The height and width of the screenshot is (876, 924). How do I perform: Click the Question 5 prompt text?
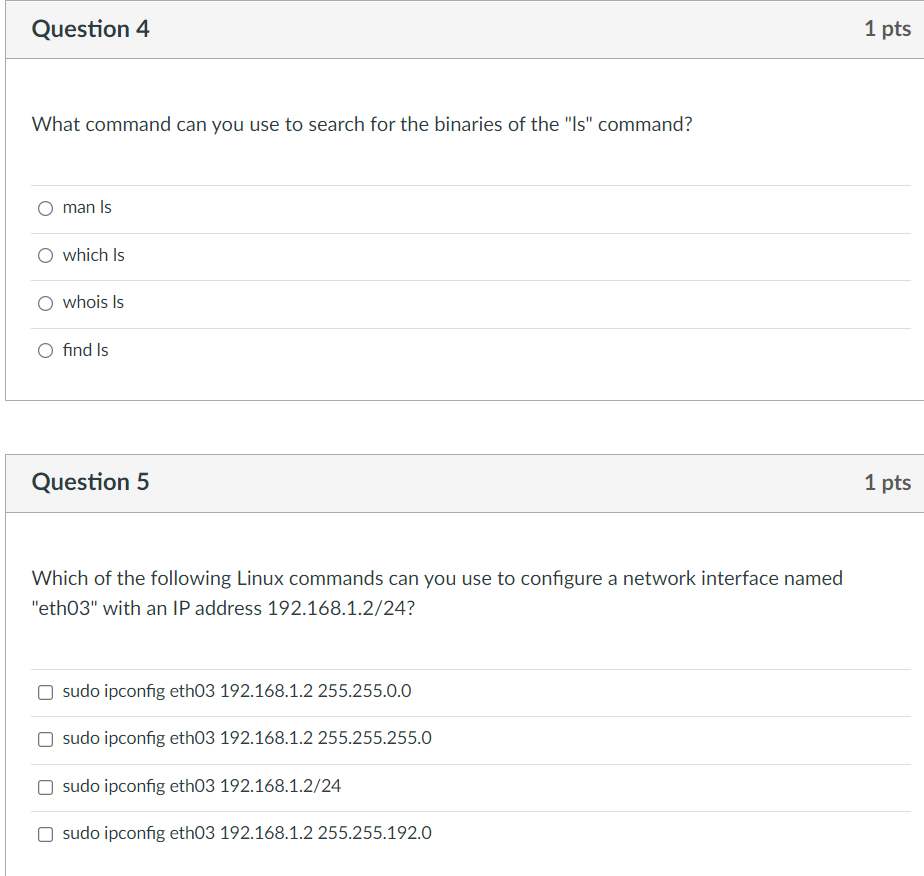click(x=437, y=592)
